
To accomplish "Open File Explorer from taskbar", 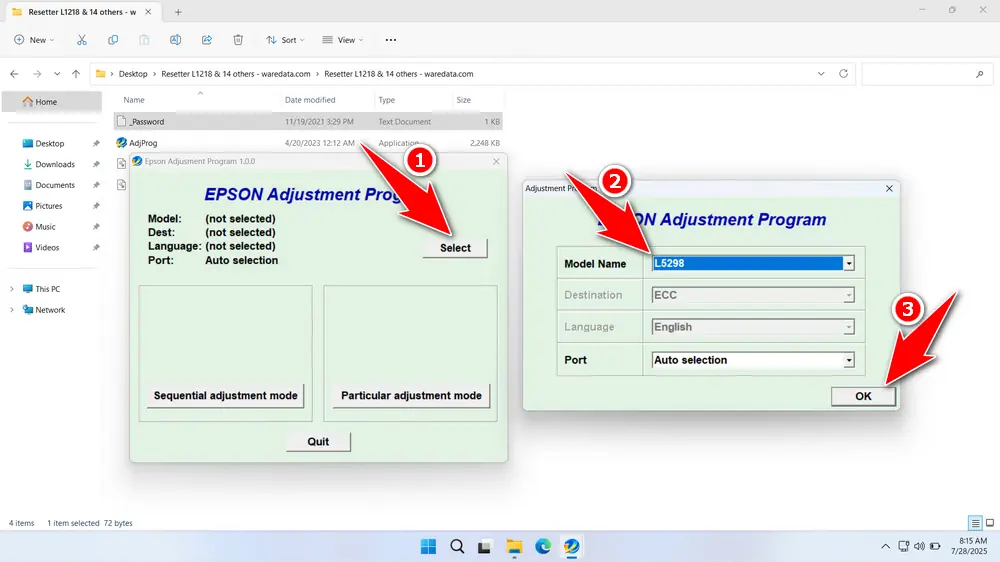I will 514,546.
